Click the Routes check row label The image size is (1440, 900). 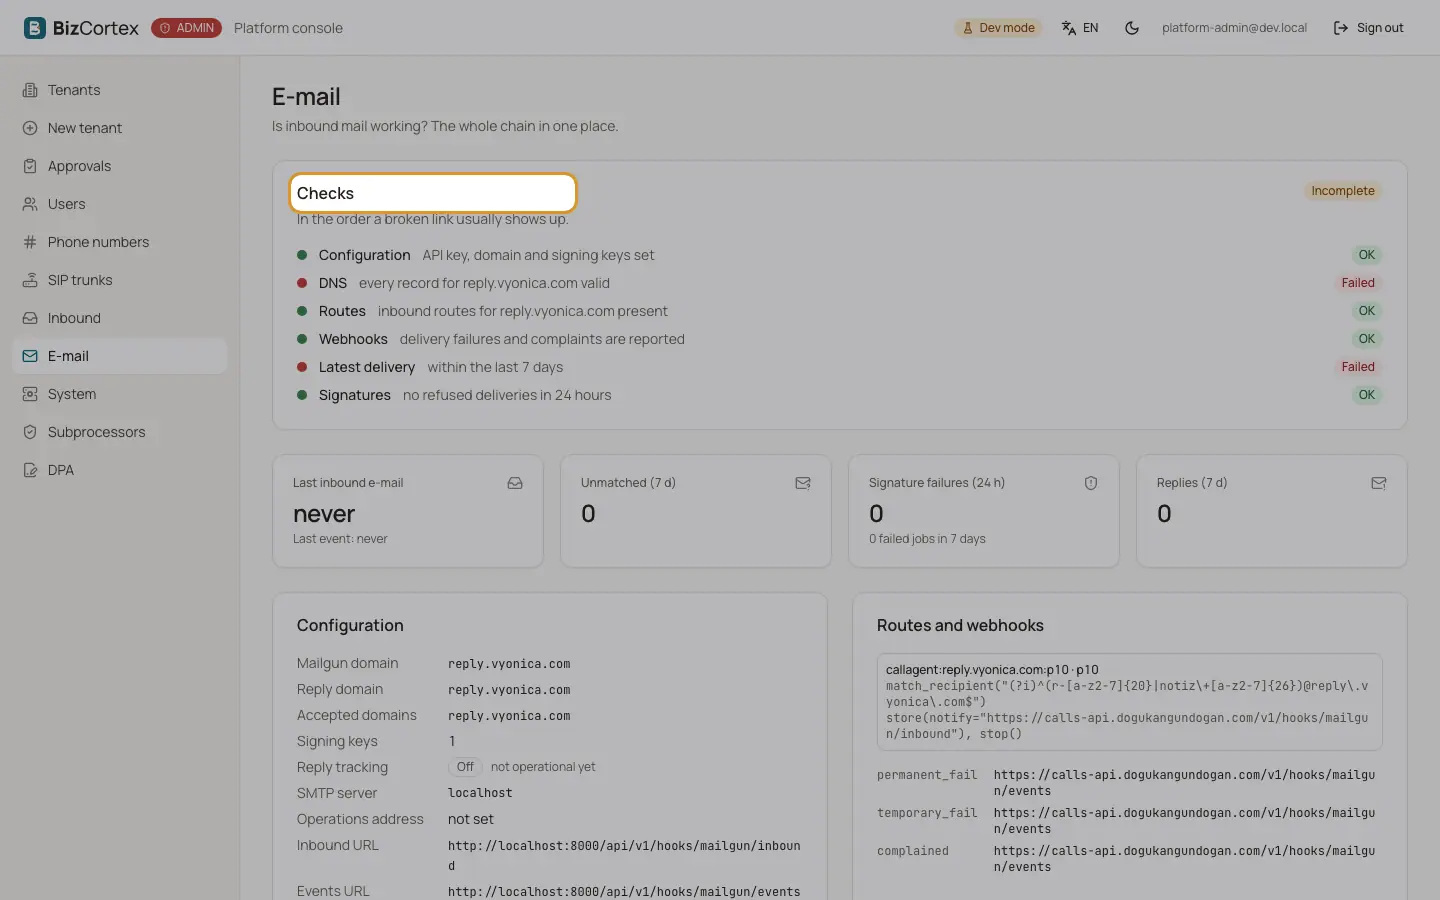click(x=342, y=311)
